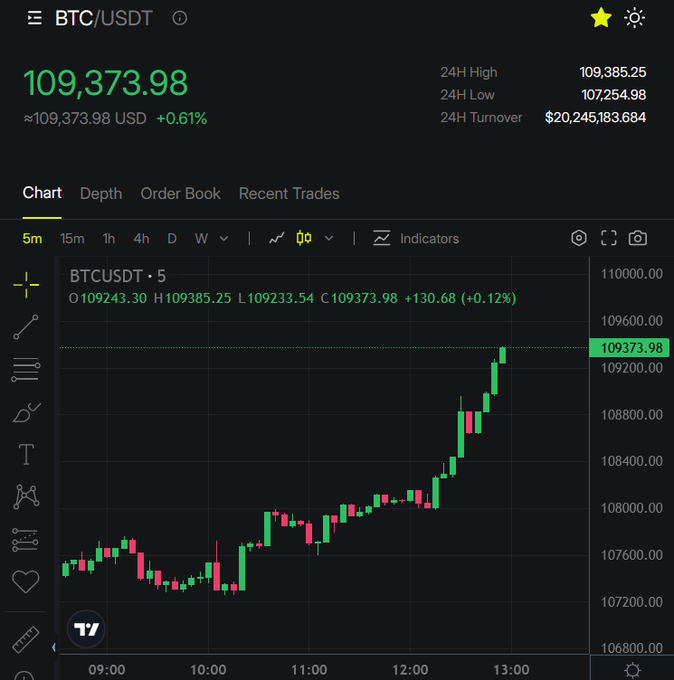Select the XABCD pattern tool
This screenshot has width=674, height=680.
[x=26, y=497]
